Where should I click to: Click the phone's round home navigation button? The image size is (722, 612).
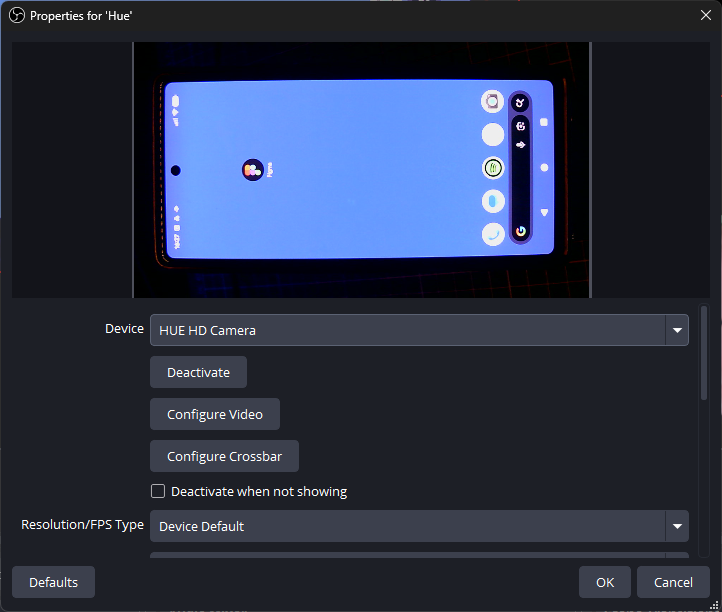(544, 167)
